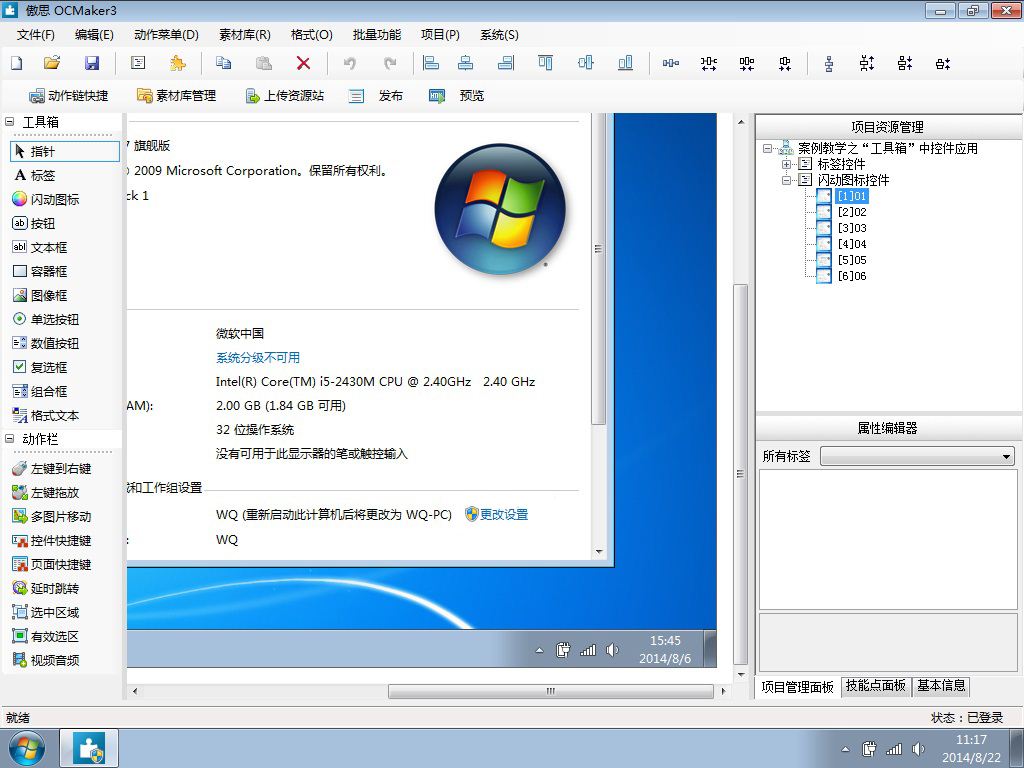Click the 上传资源站 button
This screenshot has width=1024, height=768.
pos(284,96)
